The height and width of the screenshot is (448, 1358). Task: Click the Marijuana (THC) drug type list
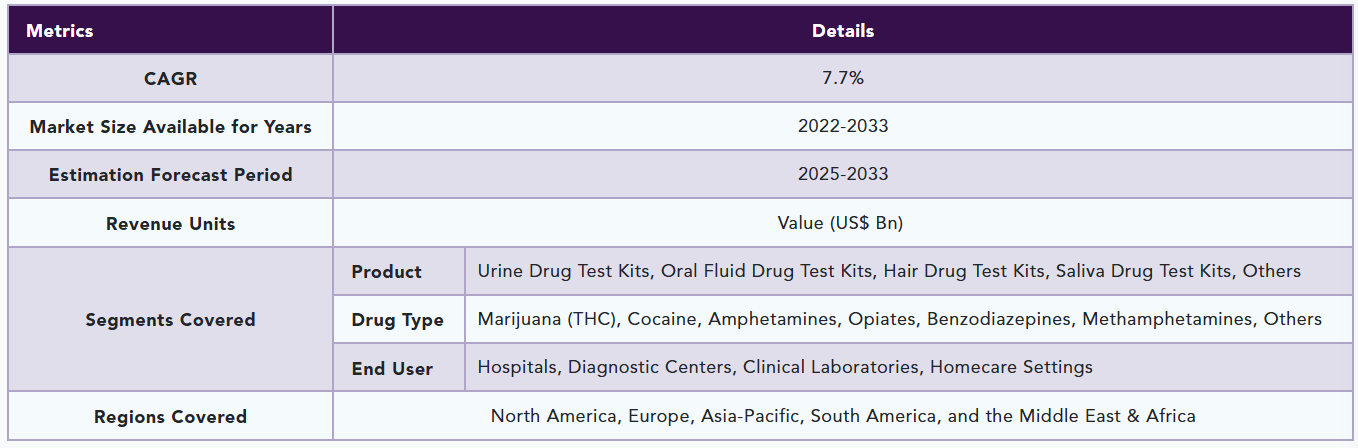point(899,319)
